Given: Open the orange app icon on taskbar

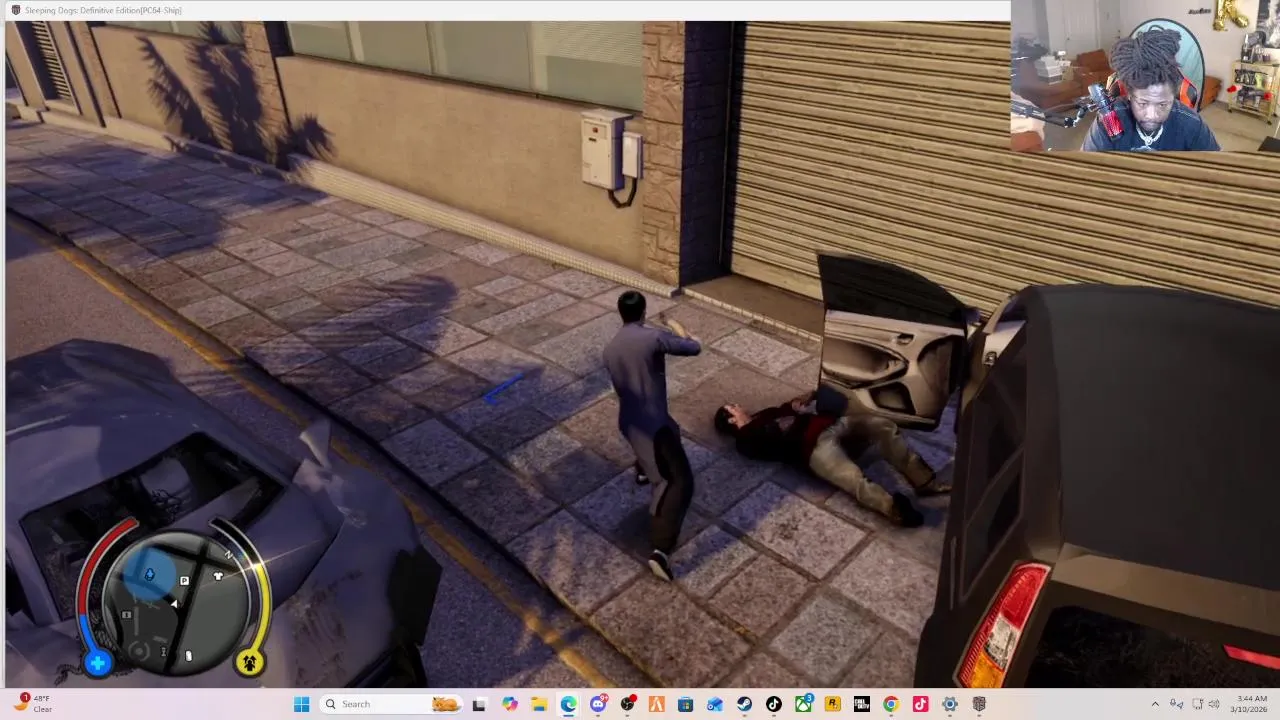Looking at the screenshot, I should tap(656, 704).
